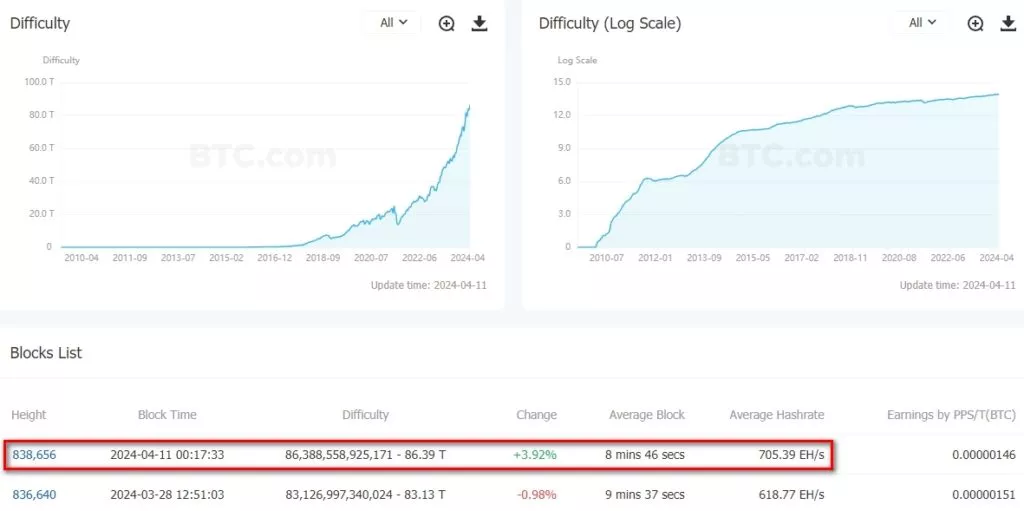Image resolution: width=1024 pixels, height=511 pixels.
Task: Download the Difficulty chart data
Action: click(479, 24)
